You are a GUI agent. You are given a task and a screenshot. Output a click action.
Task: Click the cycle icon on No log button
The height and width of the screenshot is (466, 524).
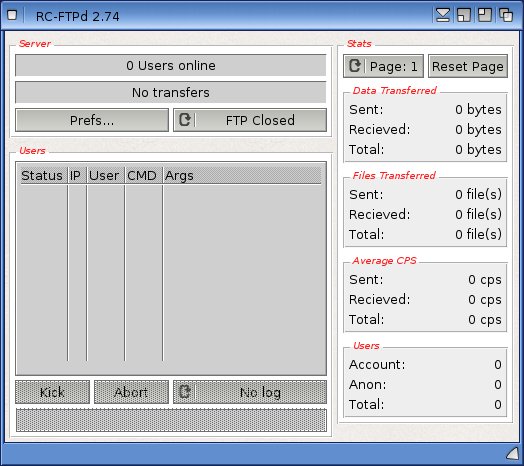(x=185, y=391)
